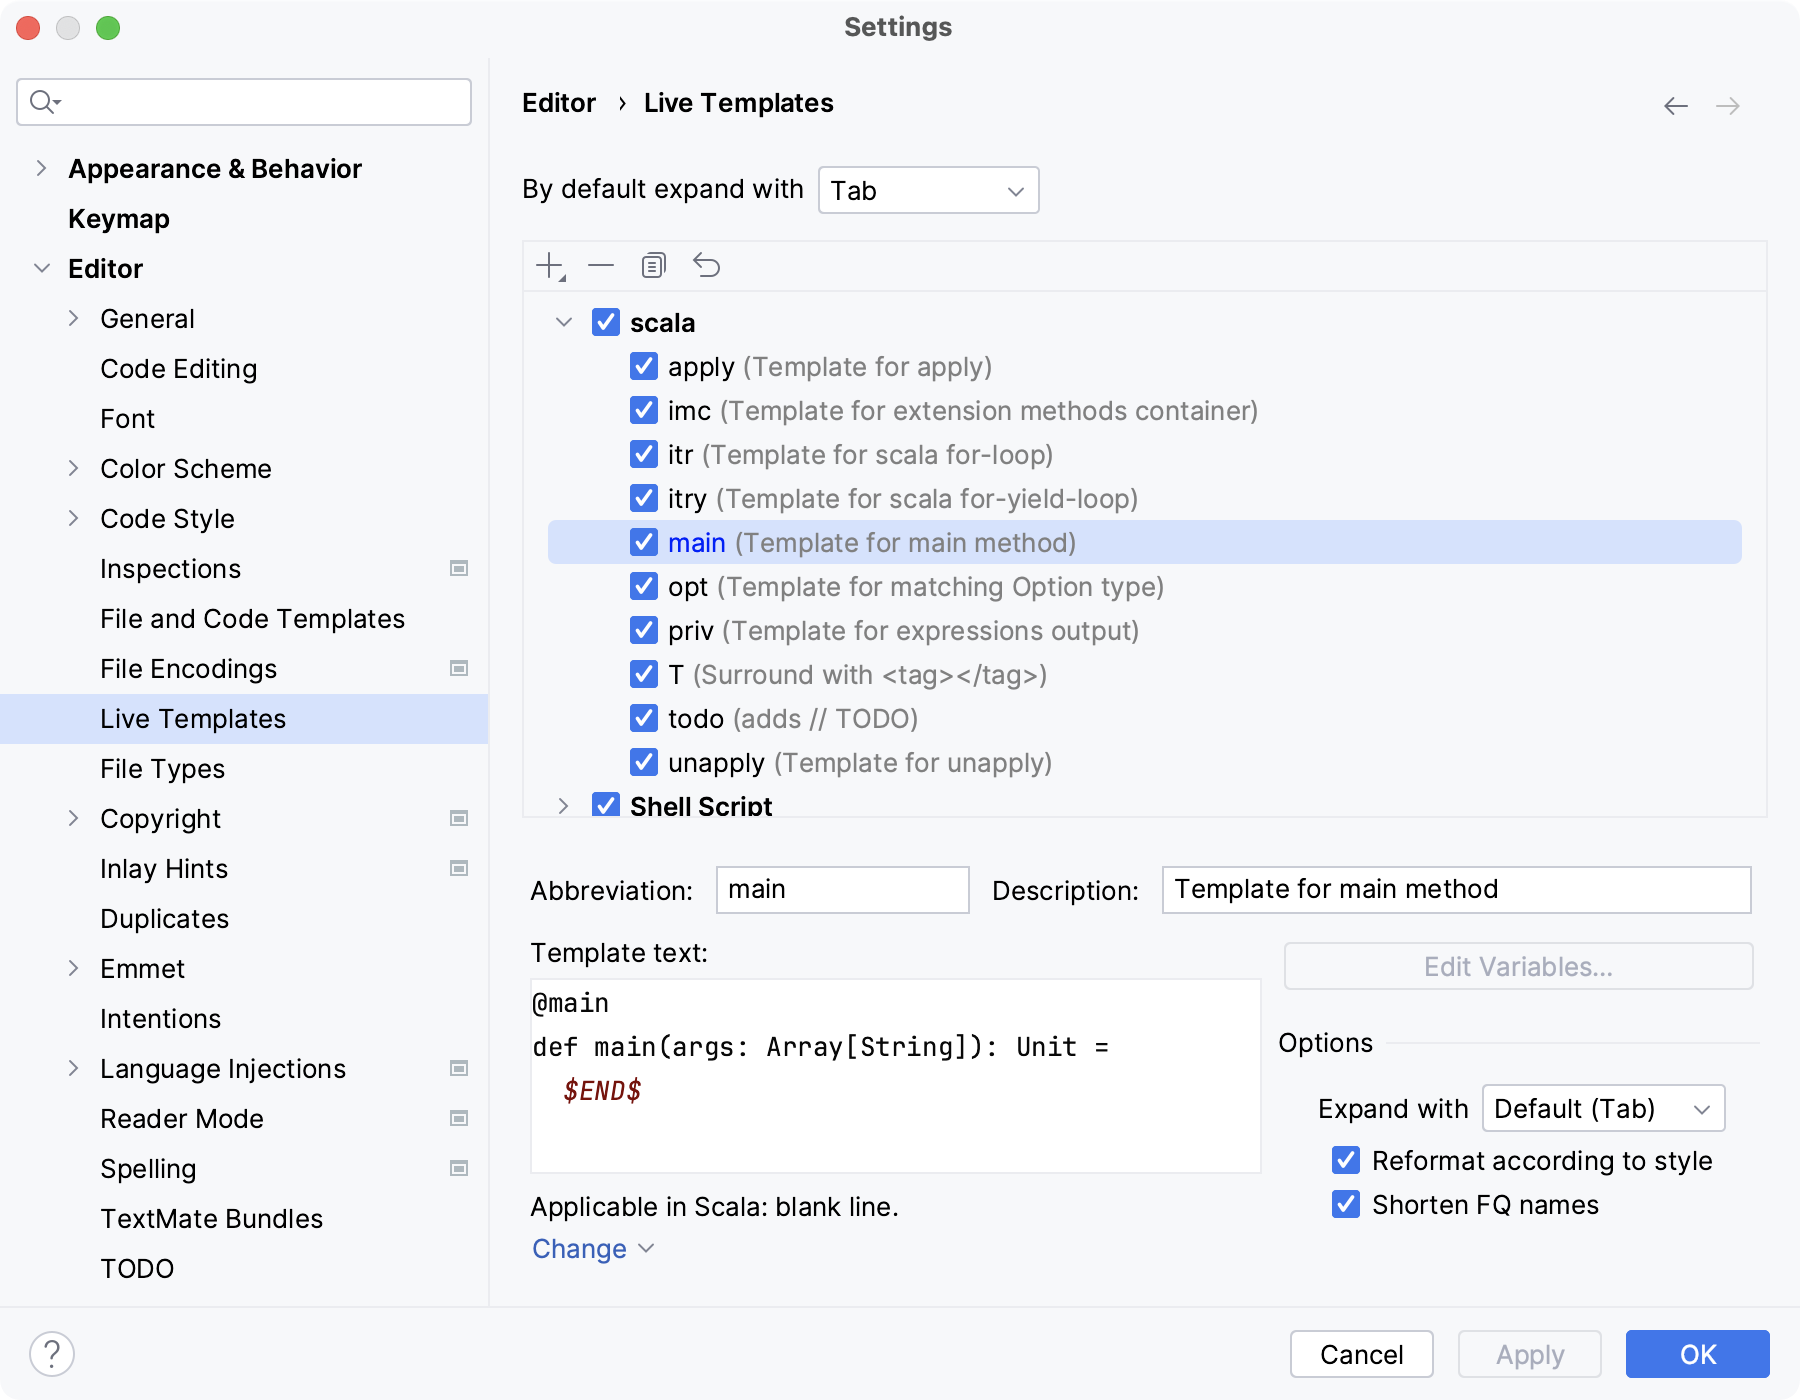The width and height of the screenshot is (1800, 1400).
Task: Disable 'Shorten FQ names' option
Action: [x=1345, y=1205]
